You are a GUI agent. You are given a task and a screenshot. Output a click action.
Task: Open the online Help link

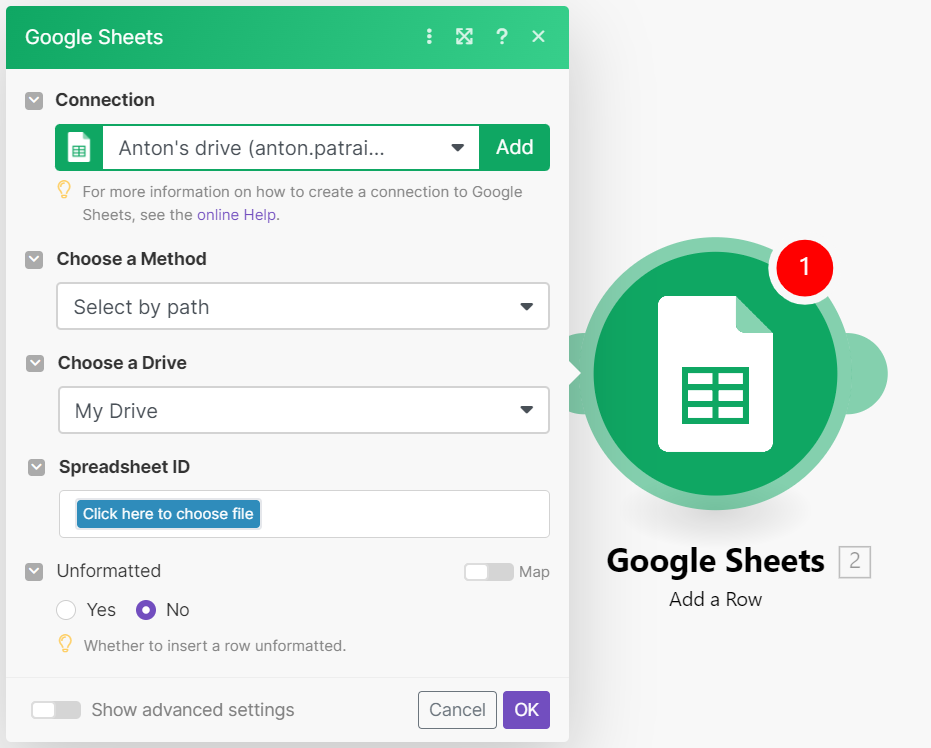237,214
